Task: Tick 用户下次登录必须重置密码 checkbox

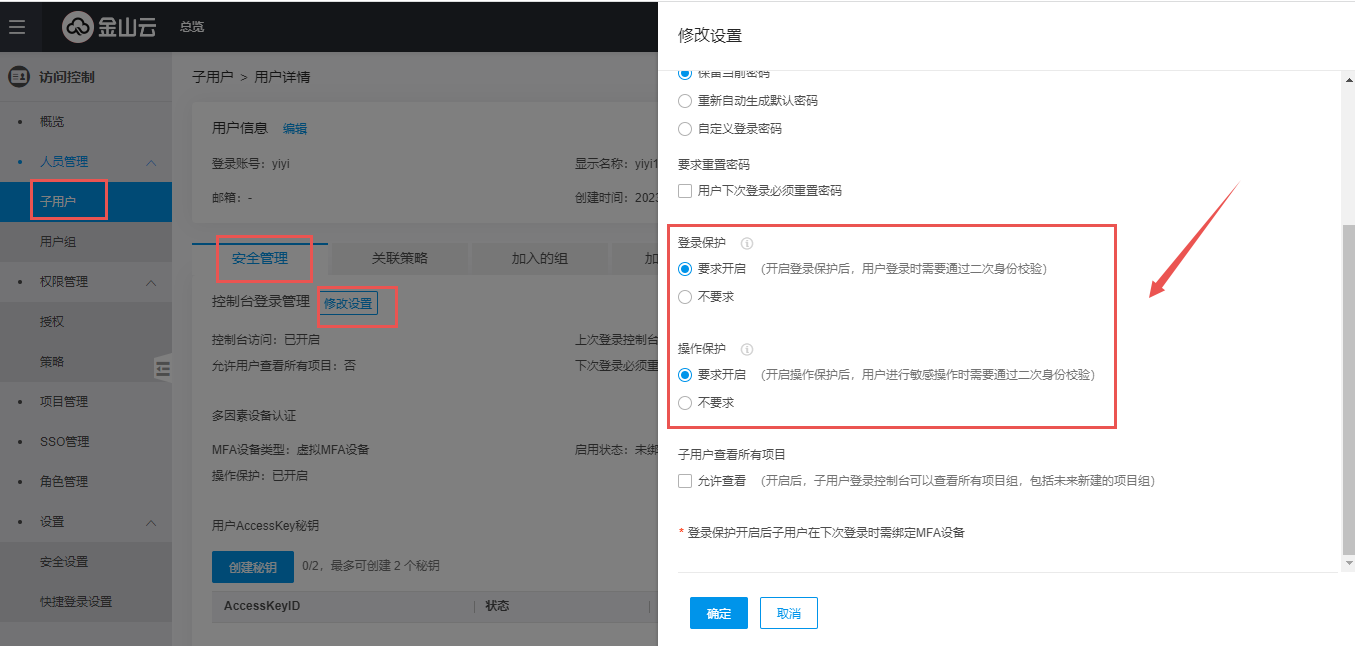Action: pos(685,191)
